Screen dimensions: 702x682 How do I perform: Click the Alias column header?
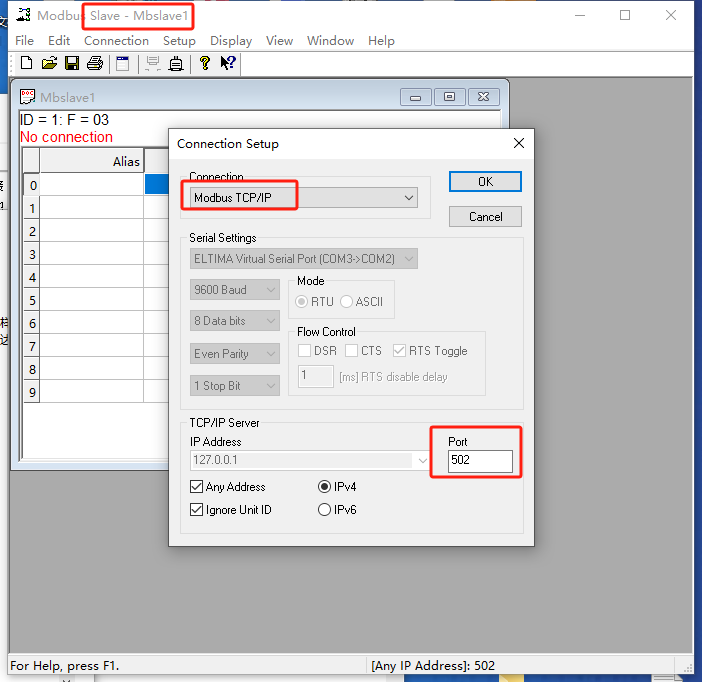(92, 161)
